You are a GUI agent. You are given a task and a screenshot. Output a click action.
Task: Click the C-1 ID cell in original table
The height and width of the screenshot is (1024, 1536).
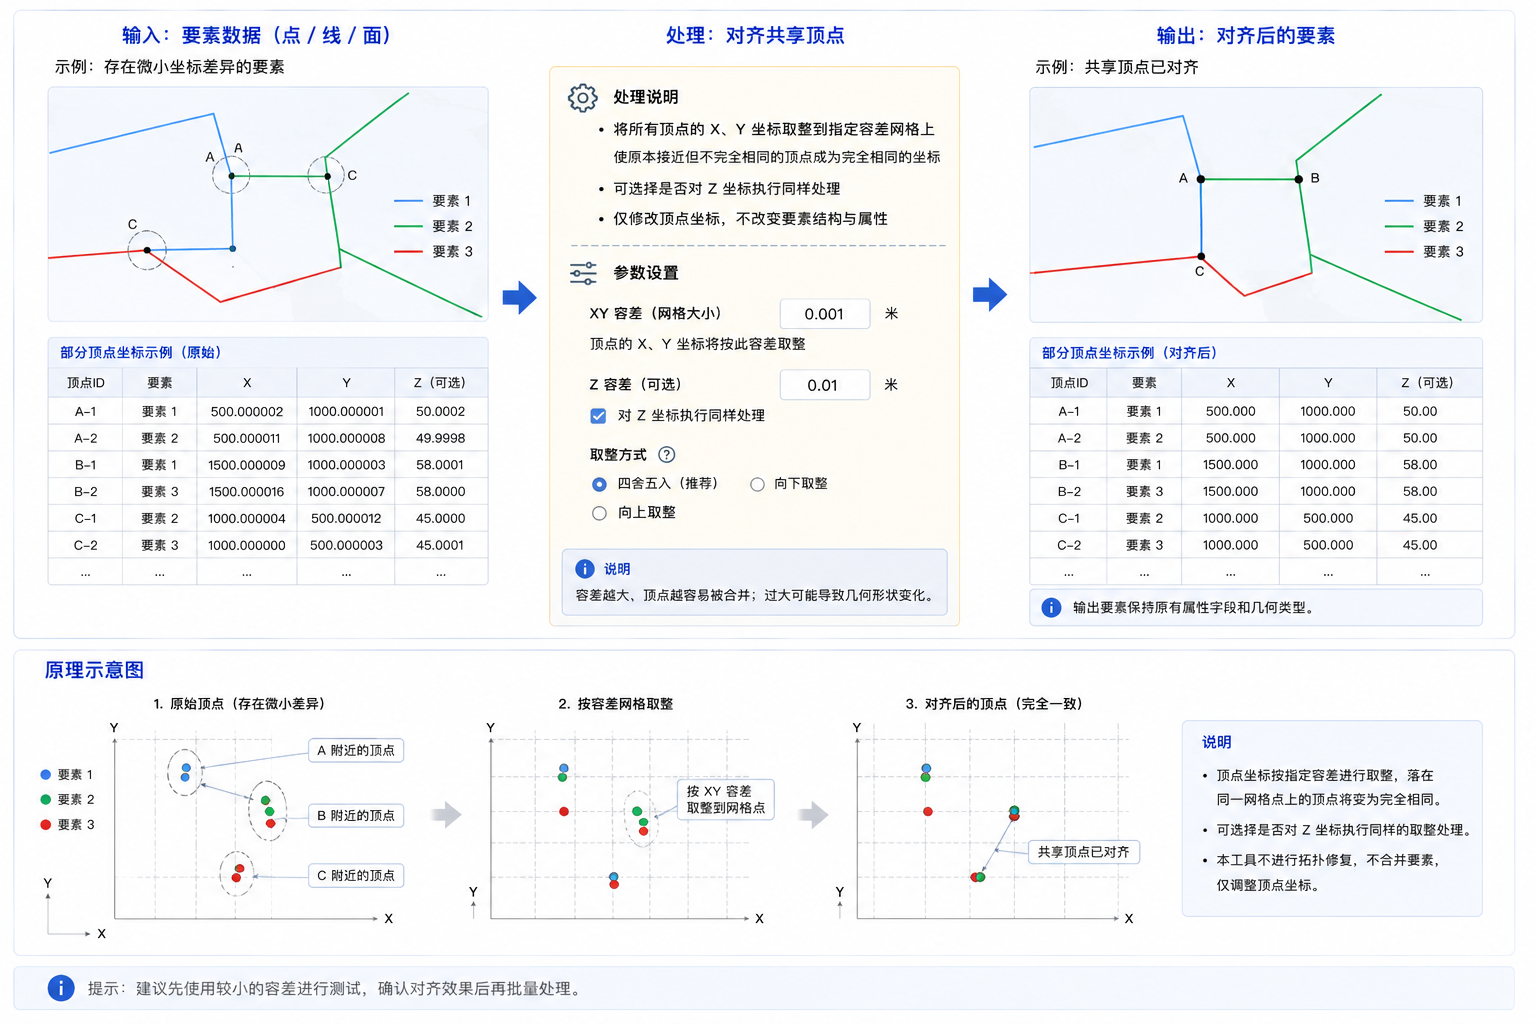coord(86,519)
